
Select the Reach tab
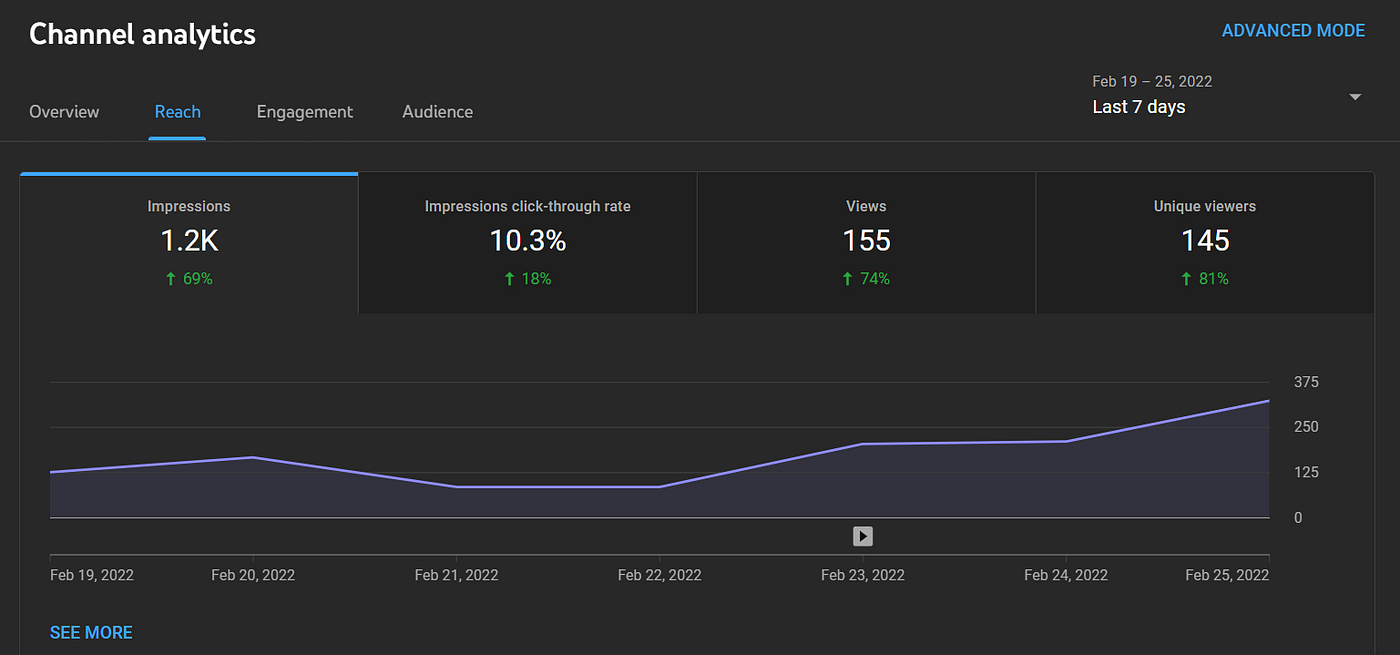click(x=177, y=112)
